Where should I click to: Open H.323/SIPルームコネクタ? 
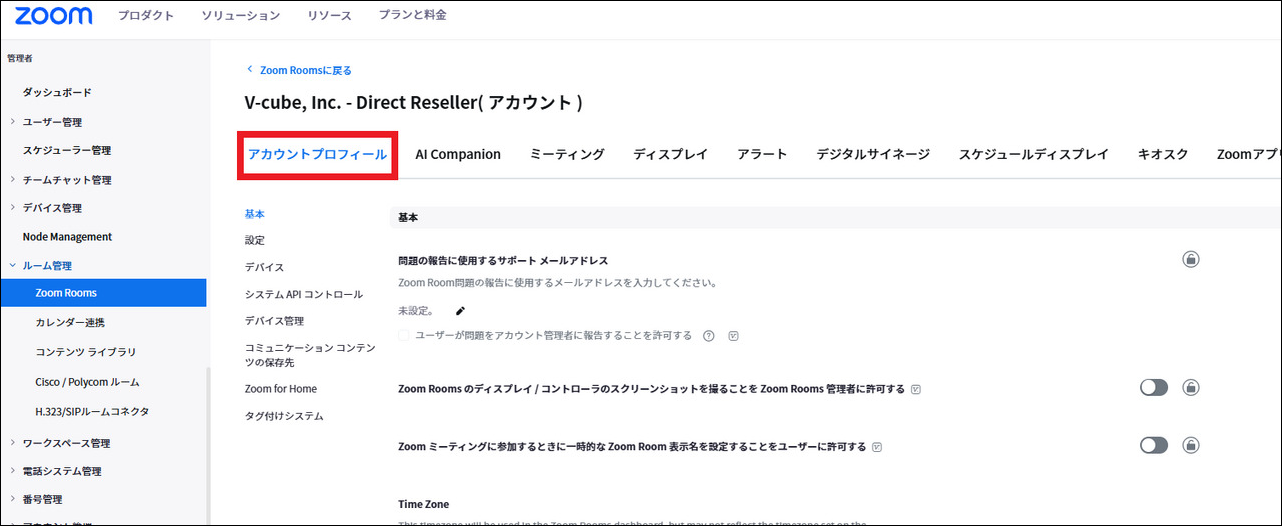click(x=92, y=411)
